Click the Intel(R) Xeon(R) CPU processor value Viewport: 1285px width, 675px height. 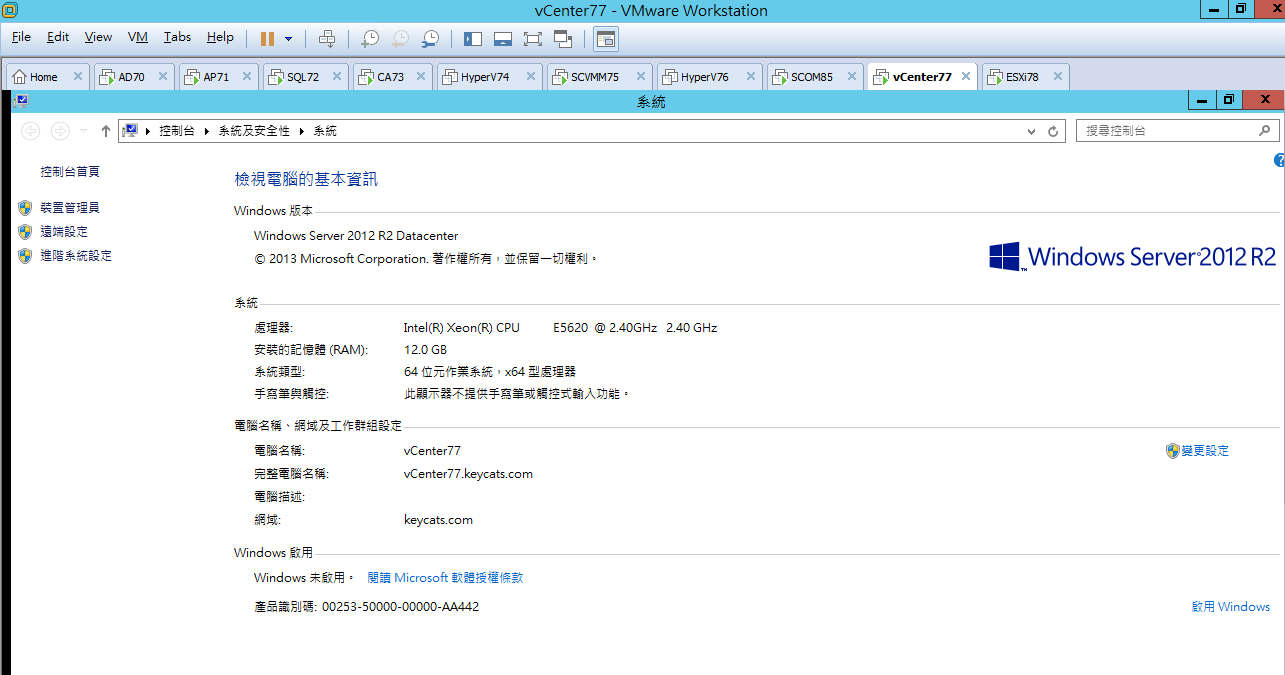point(560,328)
